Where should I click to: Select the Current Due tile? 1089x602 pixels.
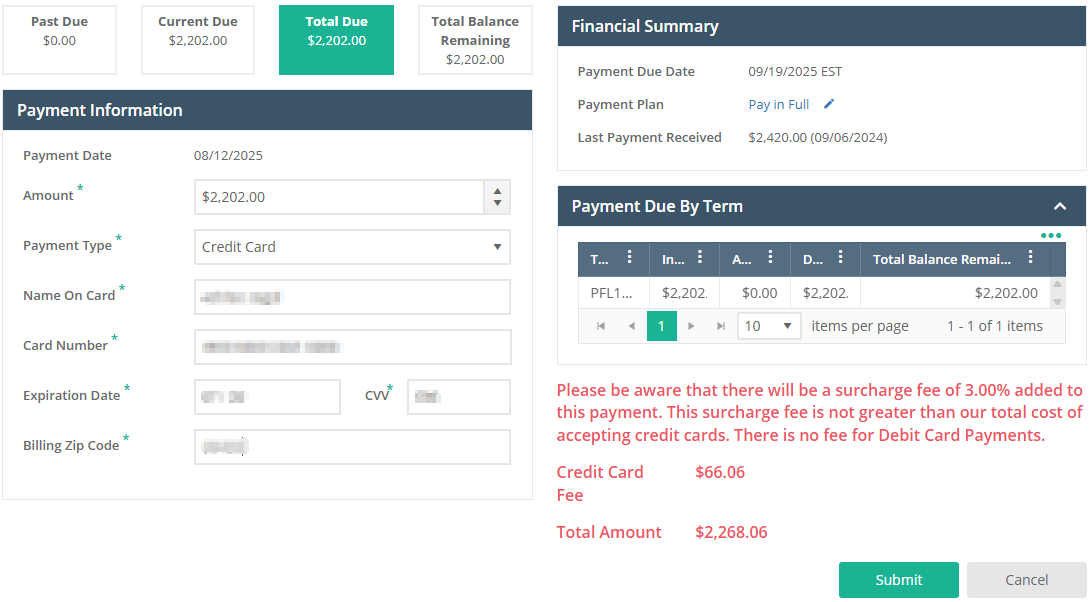pos(198,40)
